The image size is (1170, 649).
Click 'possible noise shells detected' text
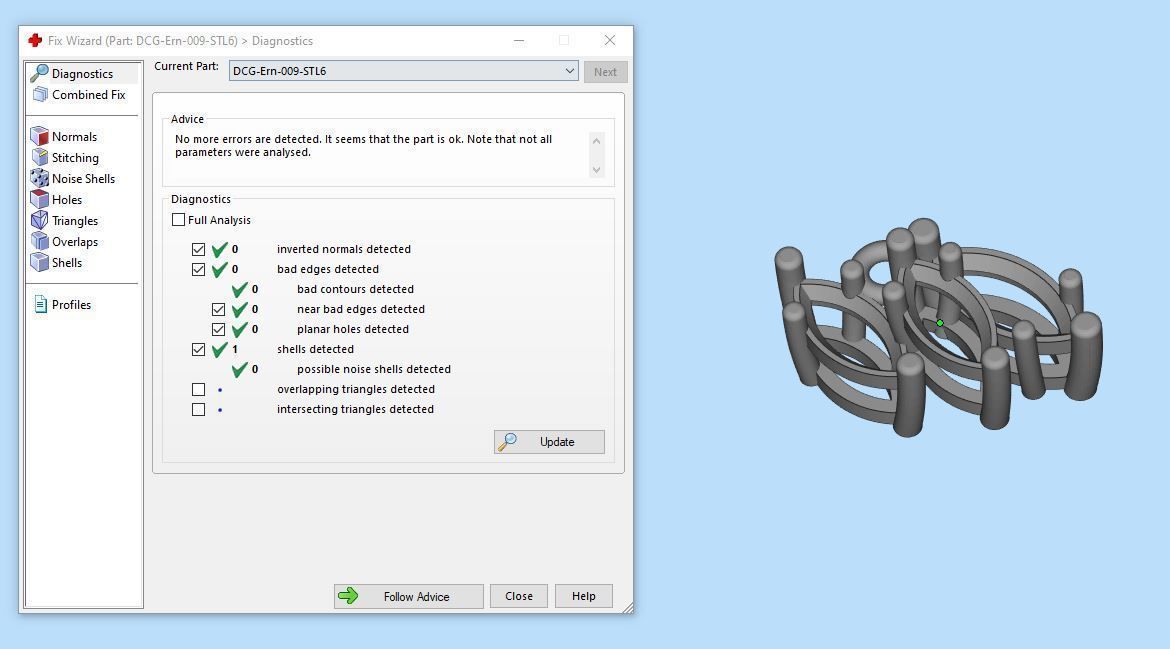pos(374,369)
